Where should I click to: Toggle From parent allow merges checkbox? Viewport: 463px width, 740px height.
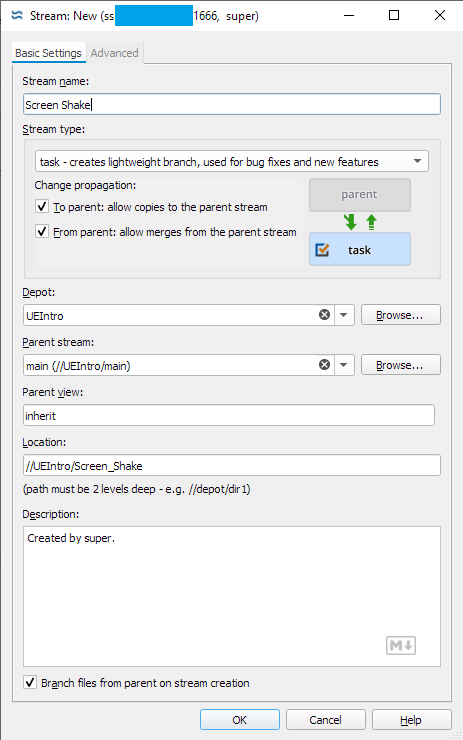click(42, 232)
